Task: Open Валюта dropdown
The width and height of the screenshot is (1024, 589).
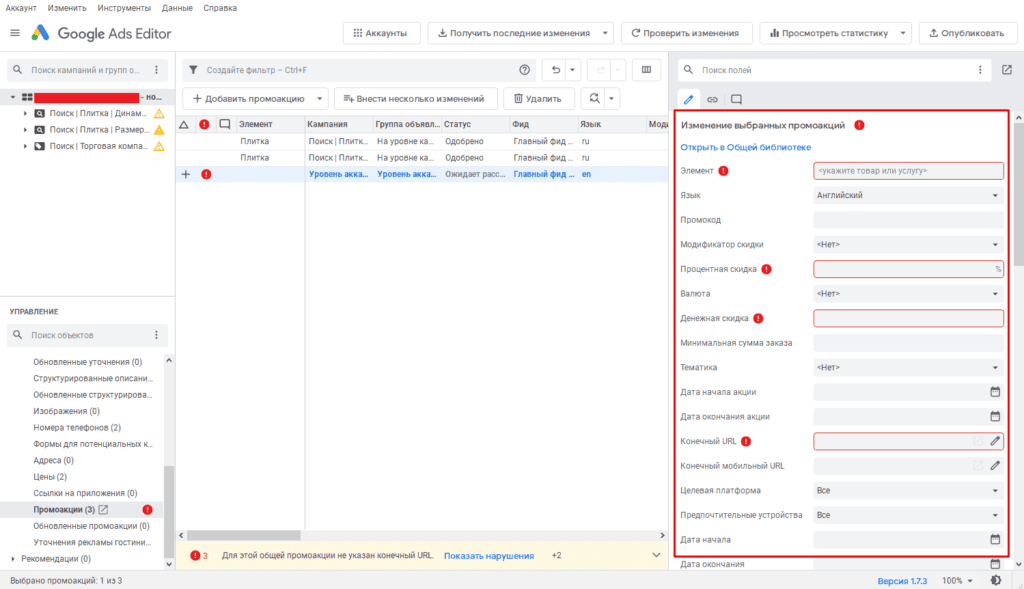Action: [908, 294]
